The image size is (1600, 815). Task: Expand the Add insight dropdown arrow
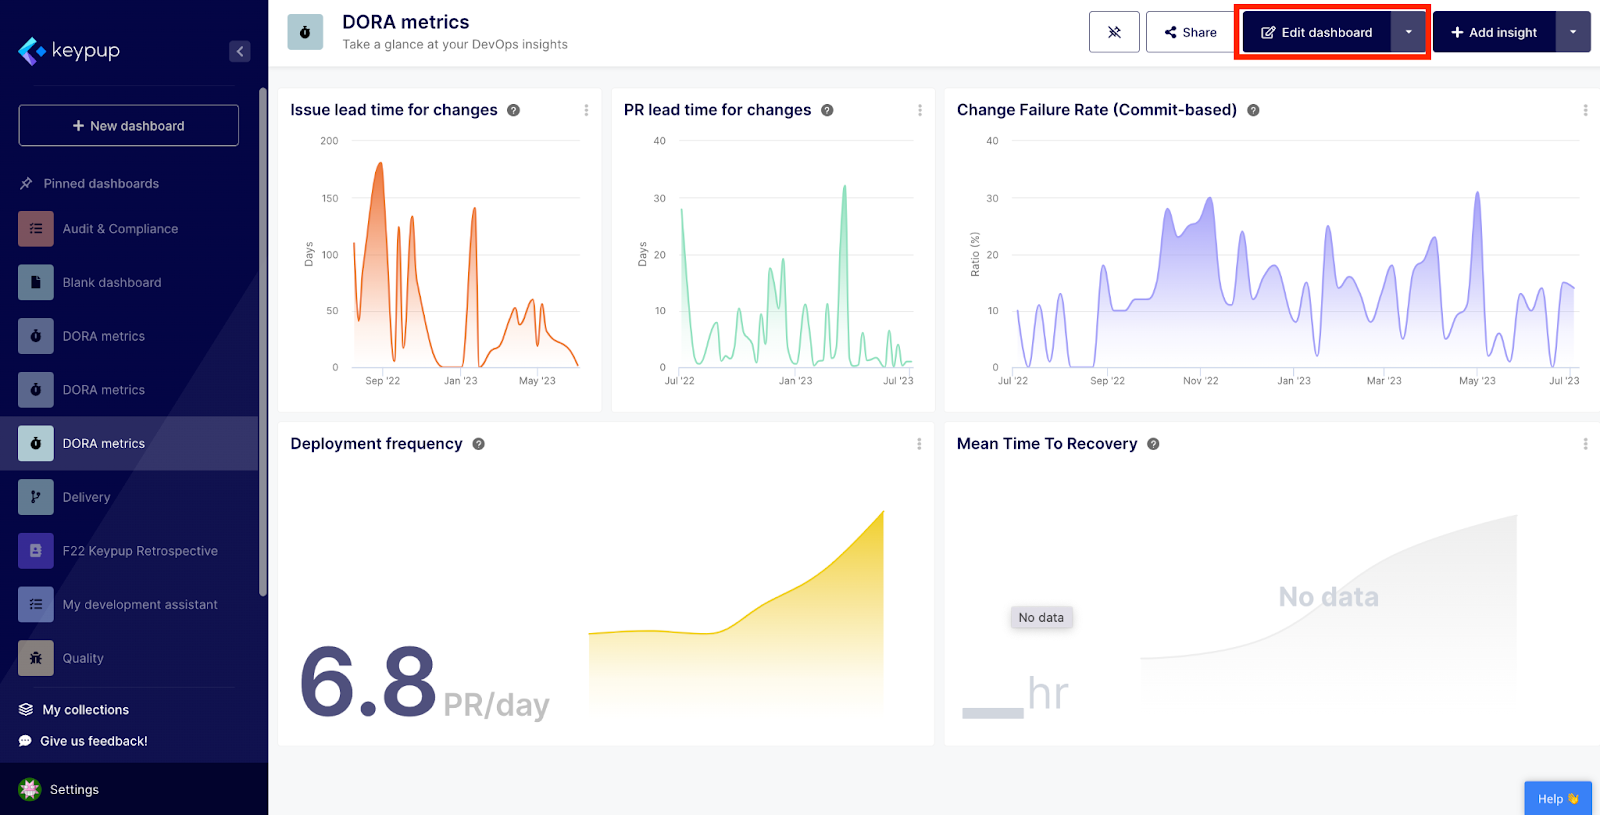pos(1573,32)
